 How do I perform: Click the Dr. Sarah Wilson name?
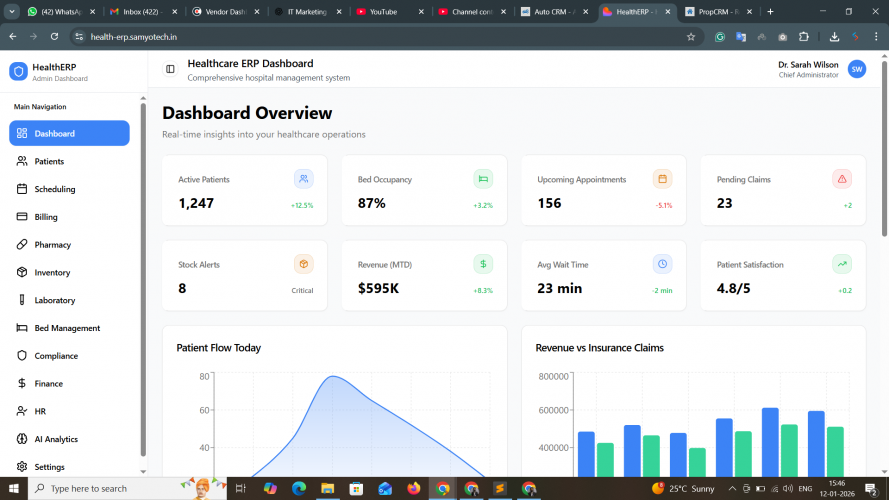pyautogui.click(x=808, y=65)
